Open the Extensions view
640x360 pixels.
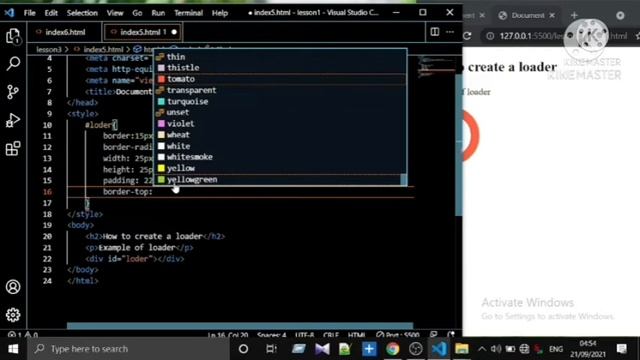[x=13, y=148]
